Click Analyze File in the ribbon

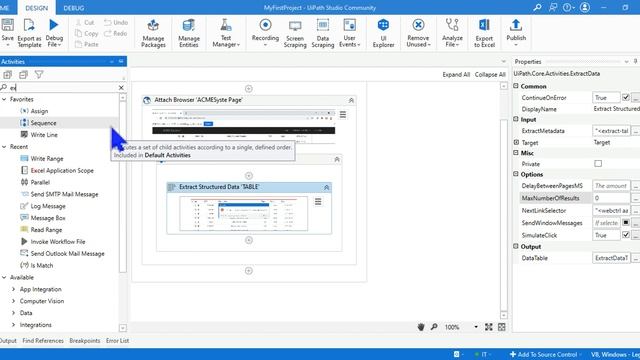point(452,33)
